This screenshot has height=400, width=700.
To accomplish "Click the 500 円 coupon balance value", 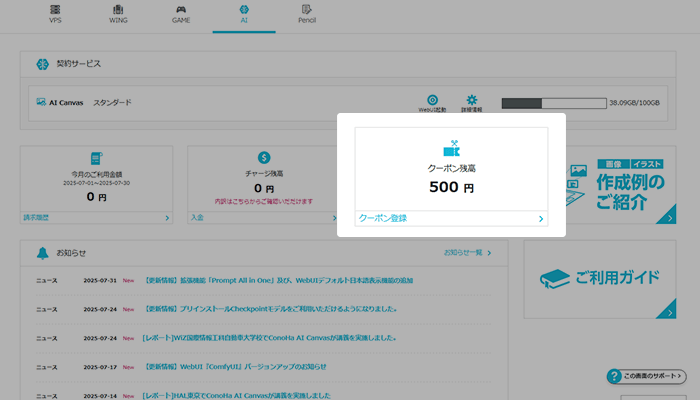I will tap(451, 187).
